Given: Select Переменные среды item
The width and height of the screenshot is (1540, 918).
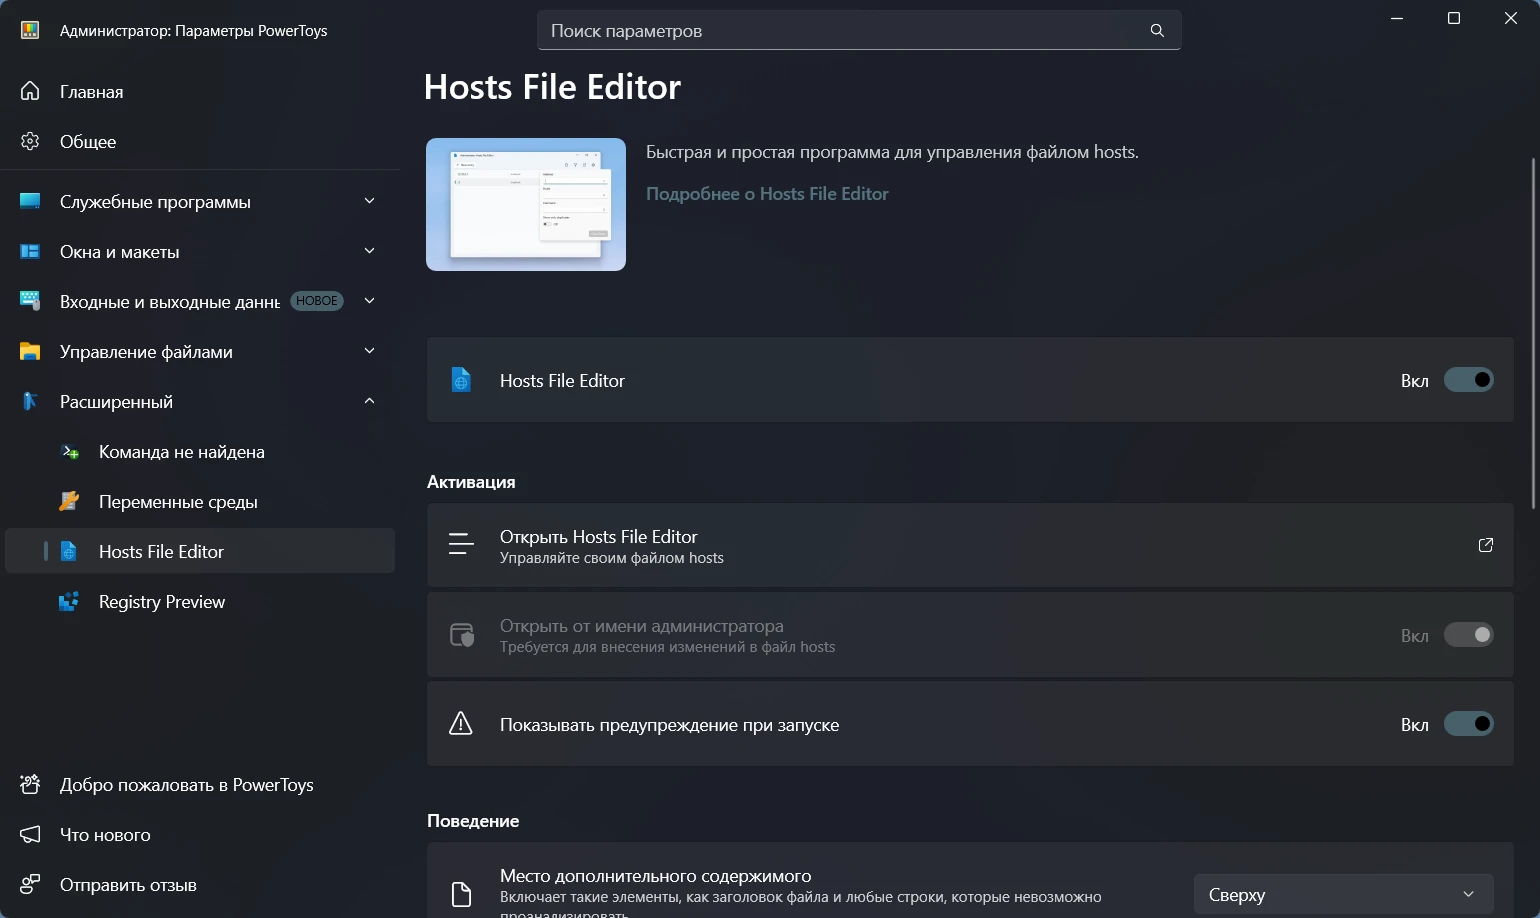Looking at the screenshot, I should (200, 501).
